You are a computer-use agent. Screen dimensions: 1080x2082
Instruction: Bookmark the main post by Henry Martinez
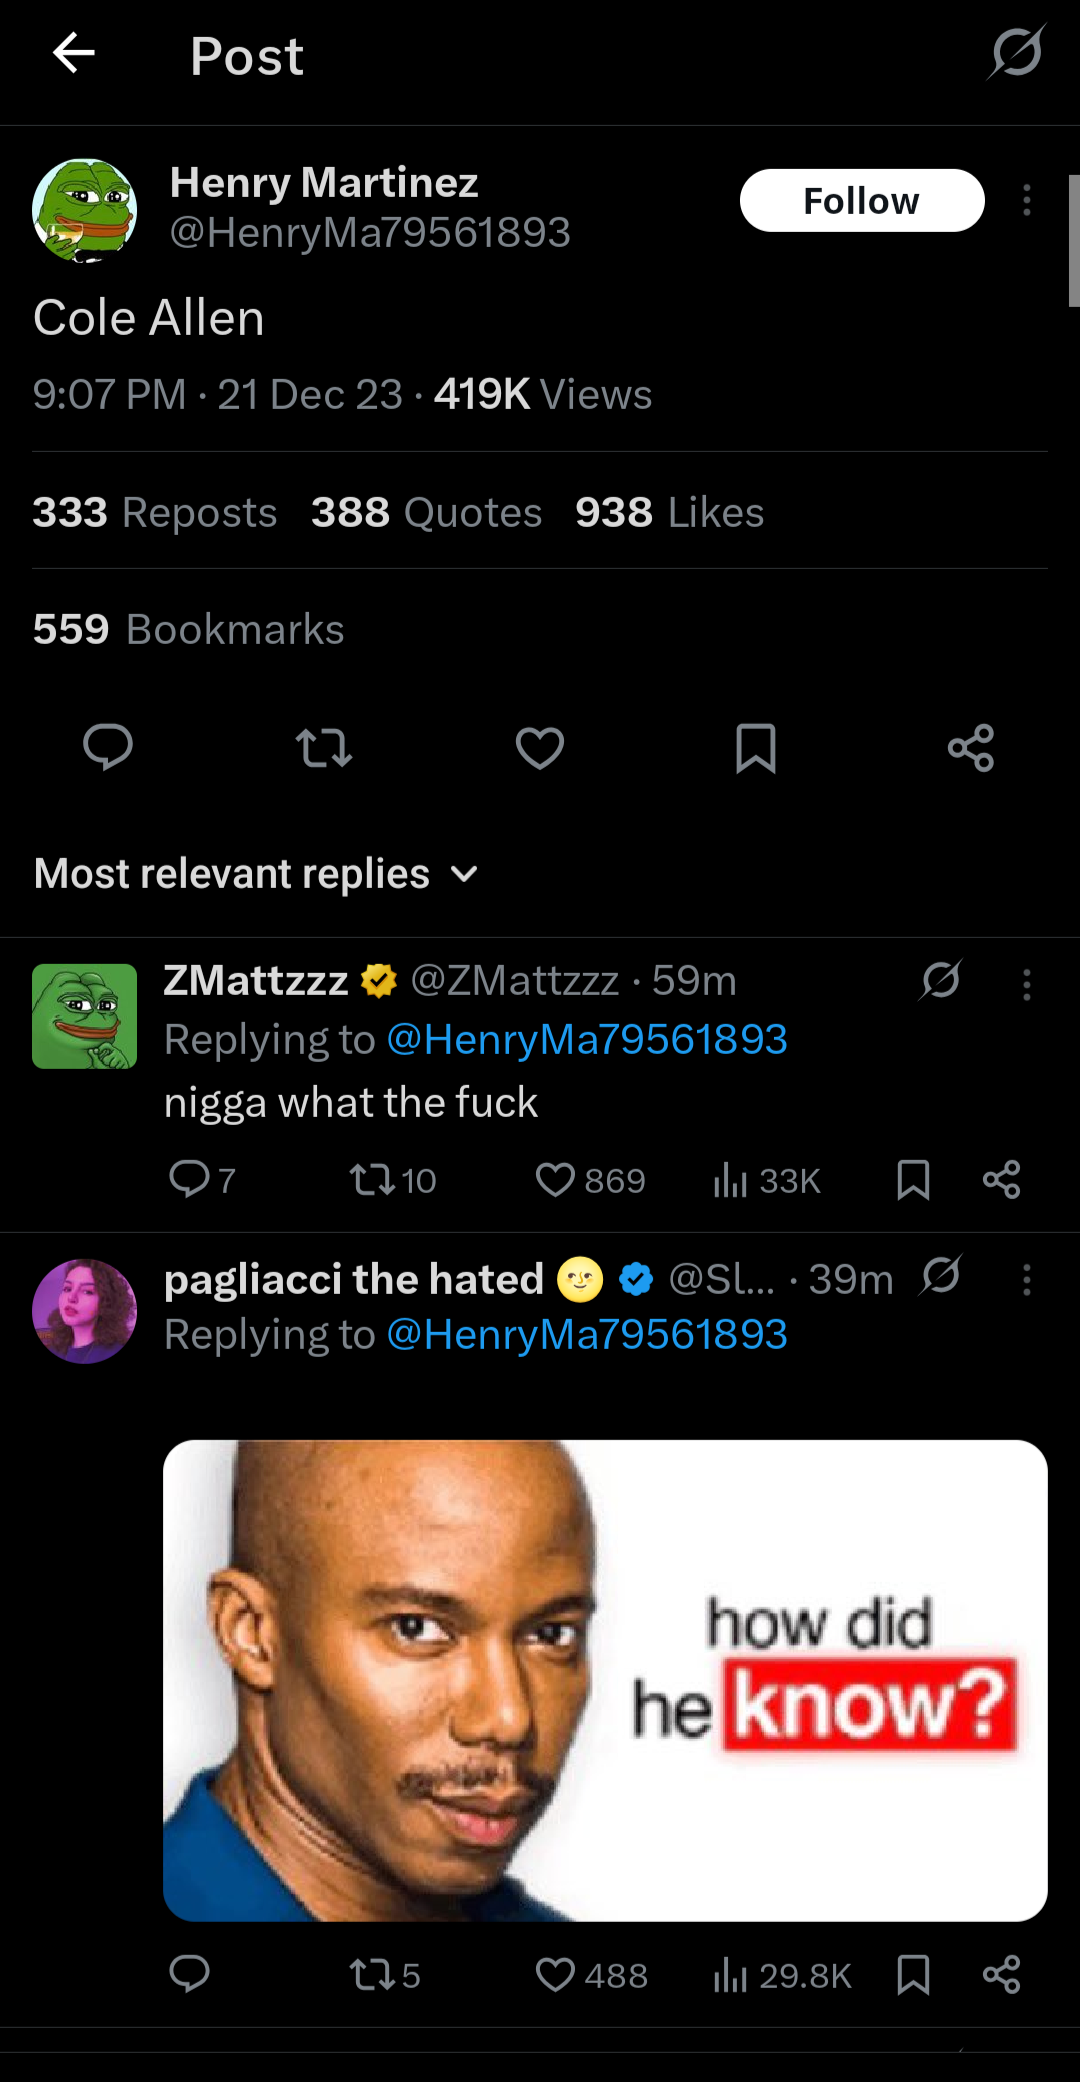756,747
